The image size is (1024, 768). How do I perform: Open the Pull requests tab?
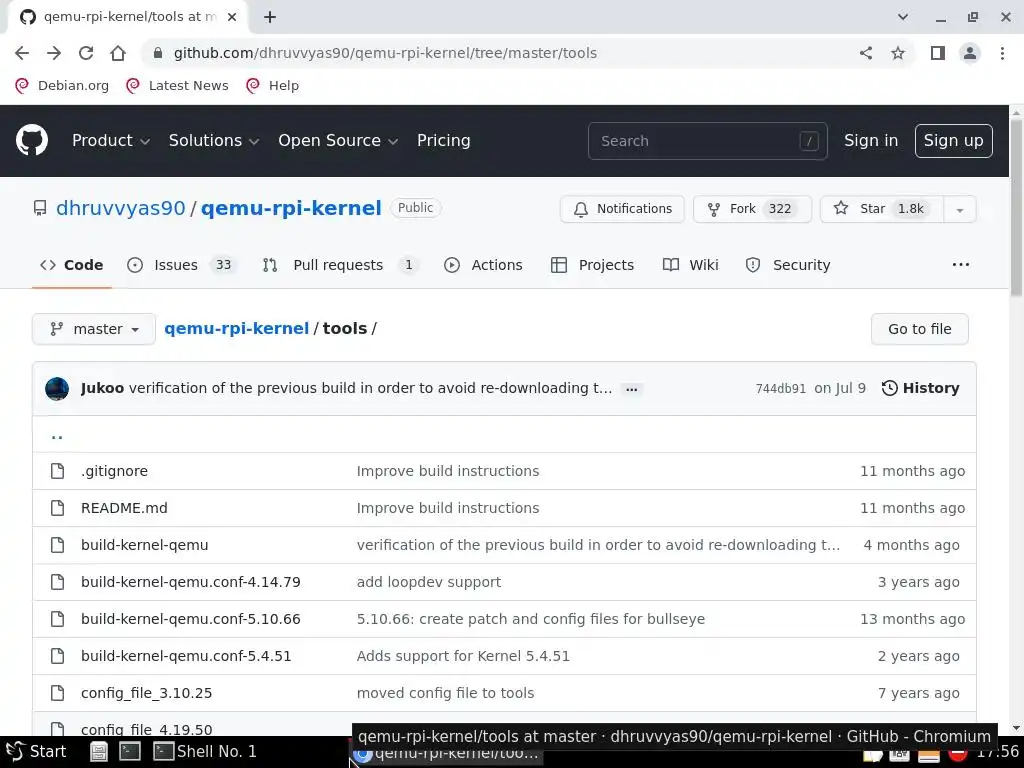340,265
